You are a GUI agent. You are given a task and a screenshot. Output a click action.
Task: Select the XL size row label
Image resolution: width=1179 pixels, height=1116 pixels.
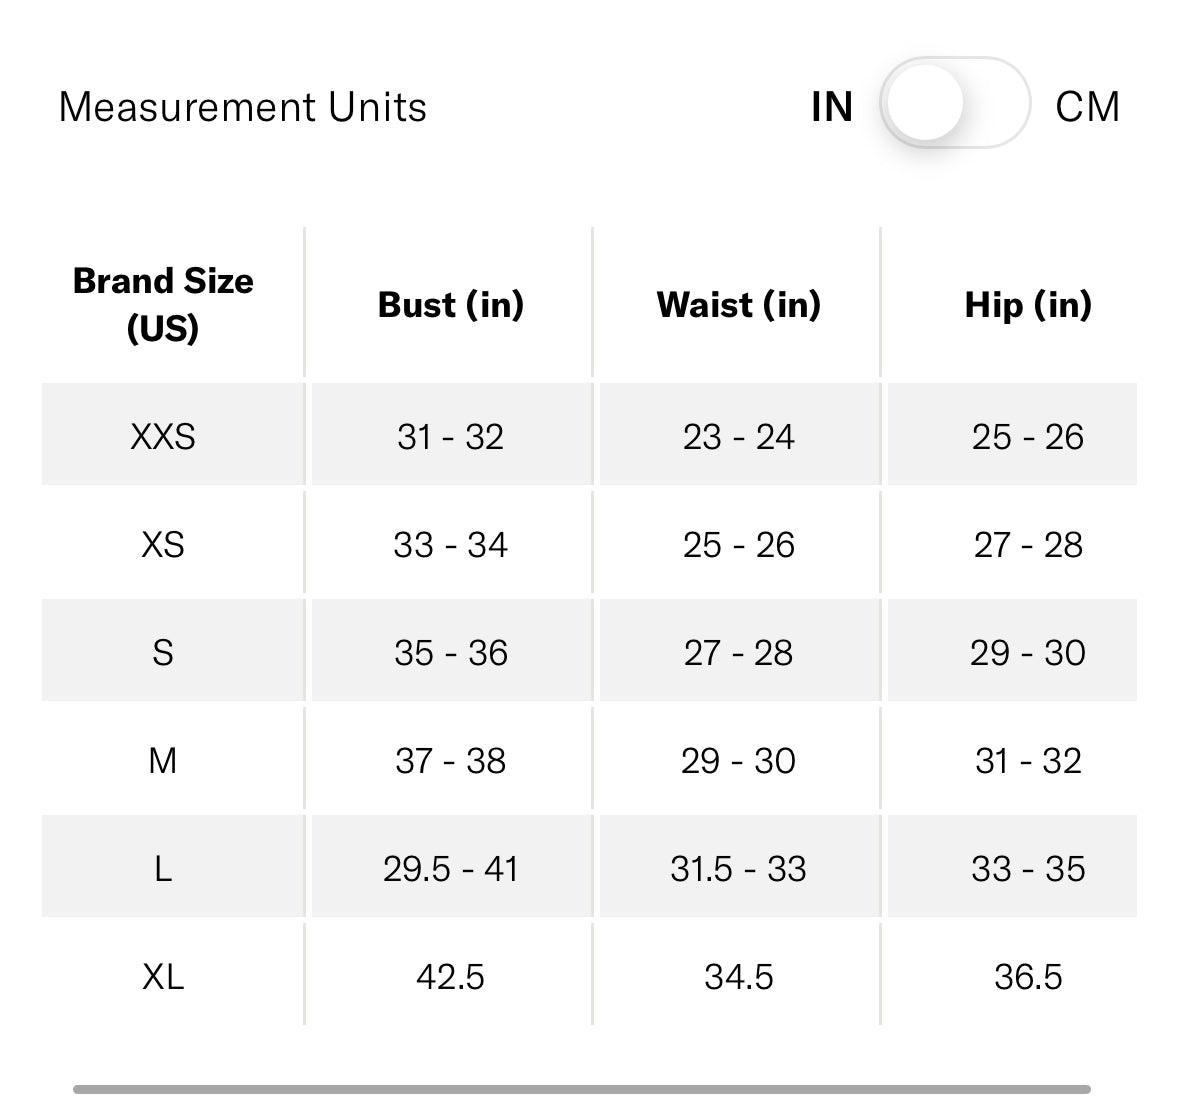click(x=163, y=977)
